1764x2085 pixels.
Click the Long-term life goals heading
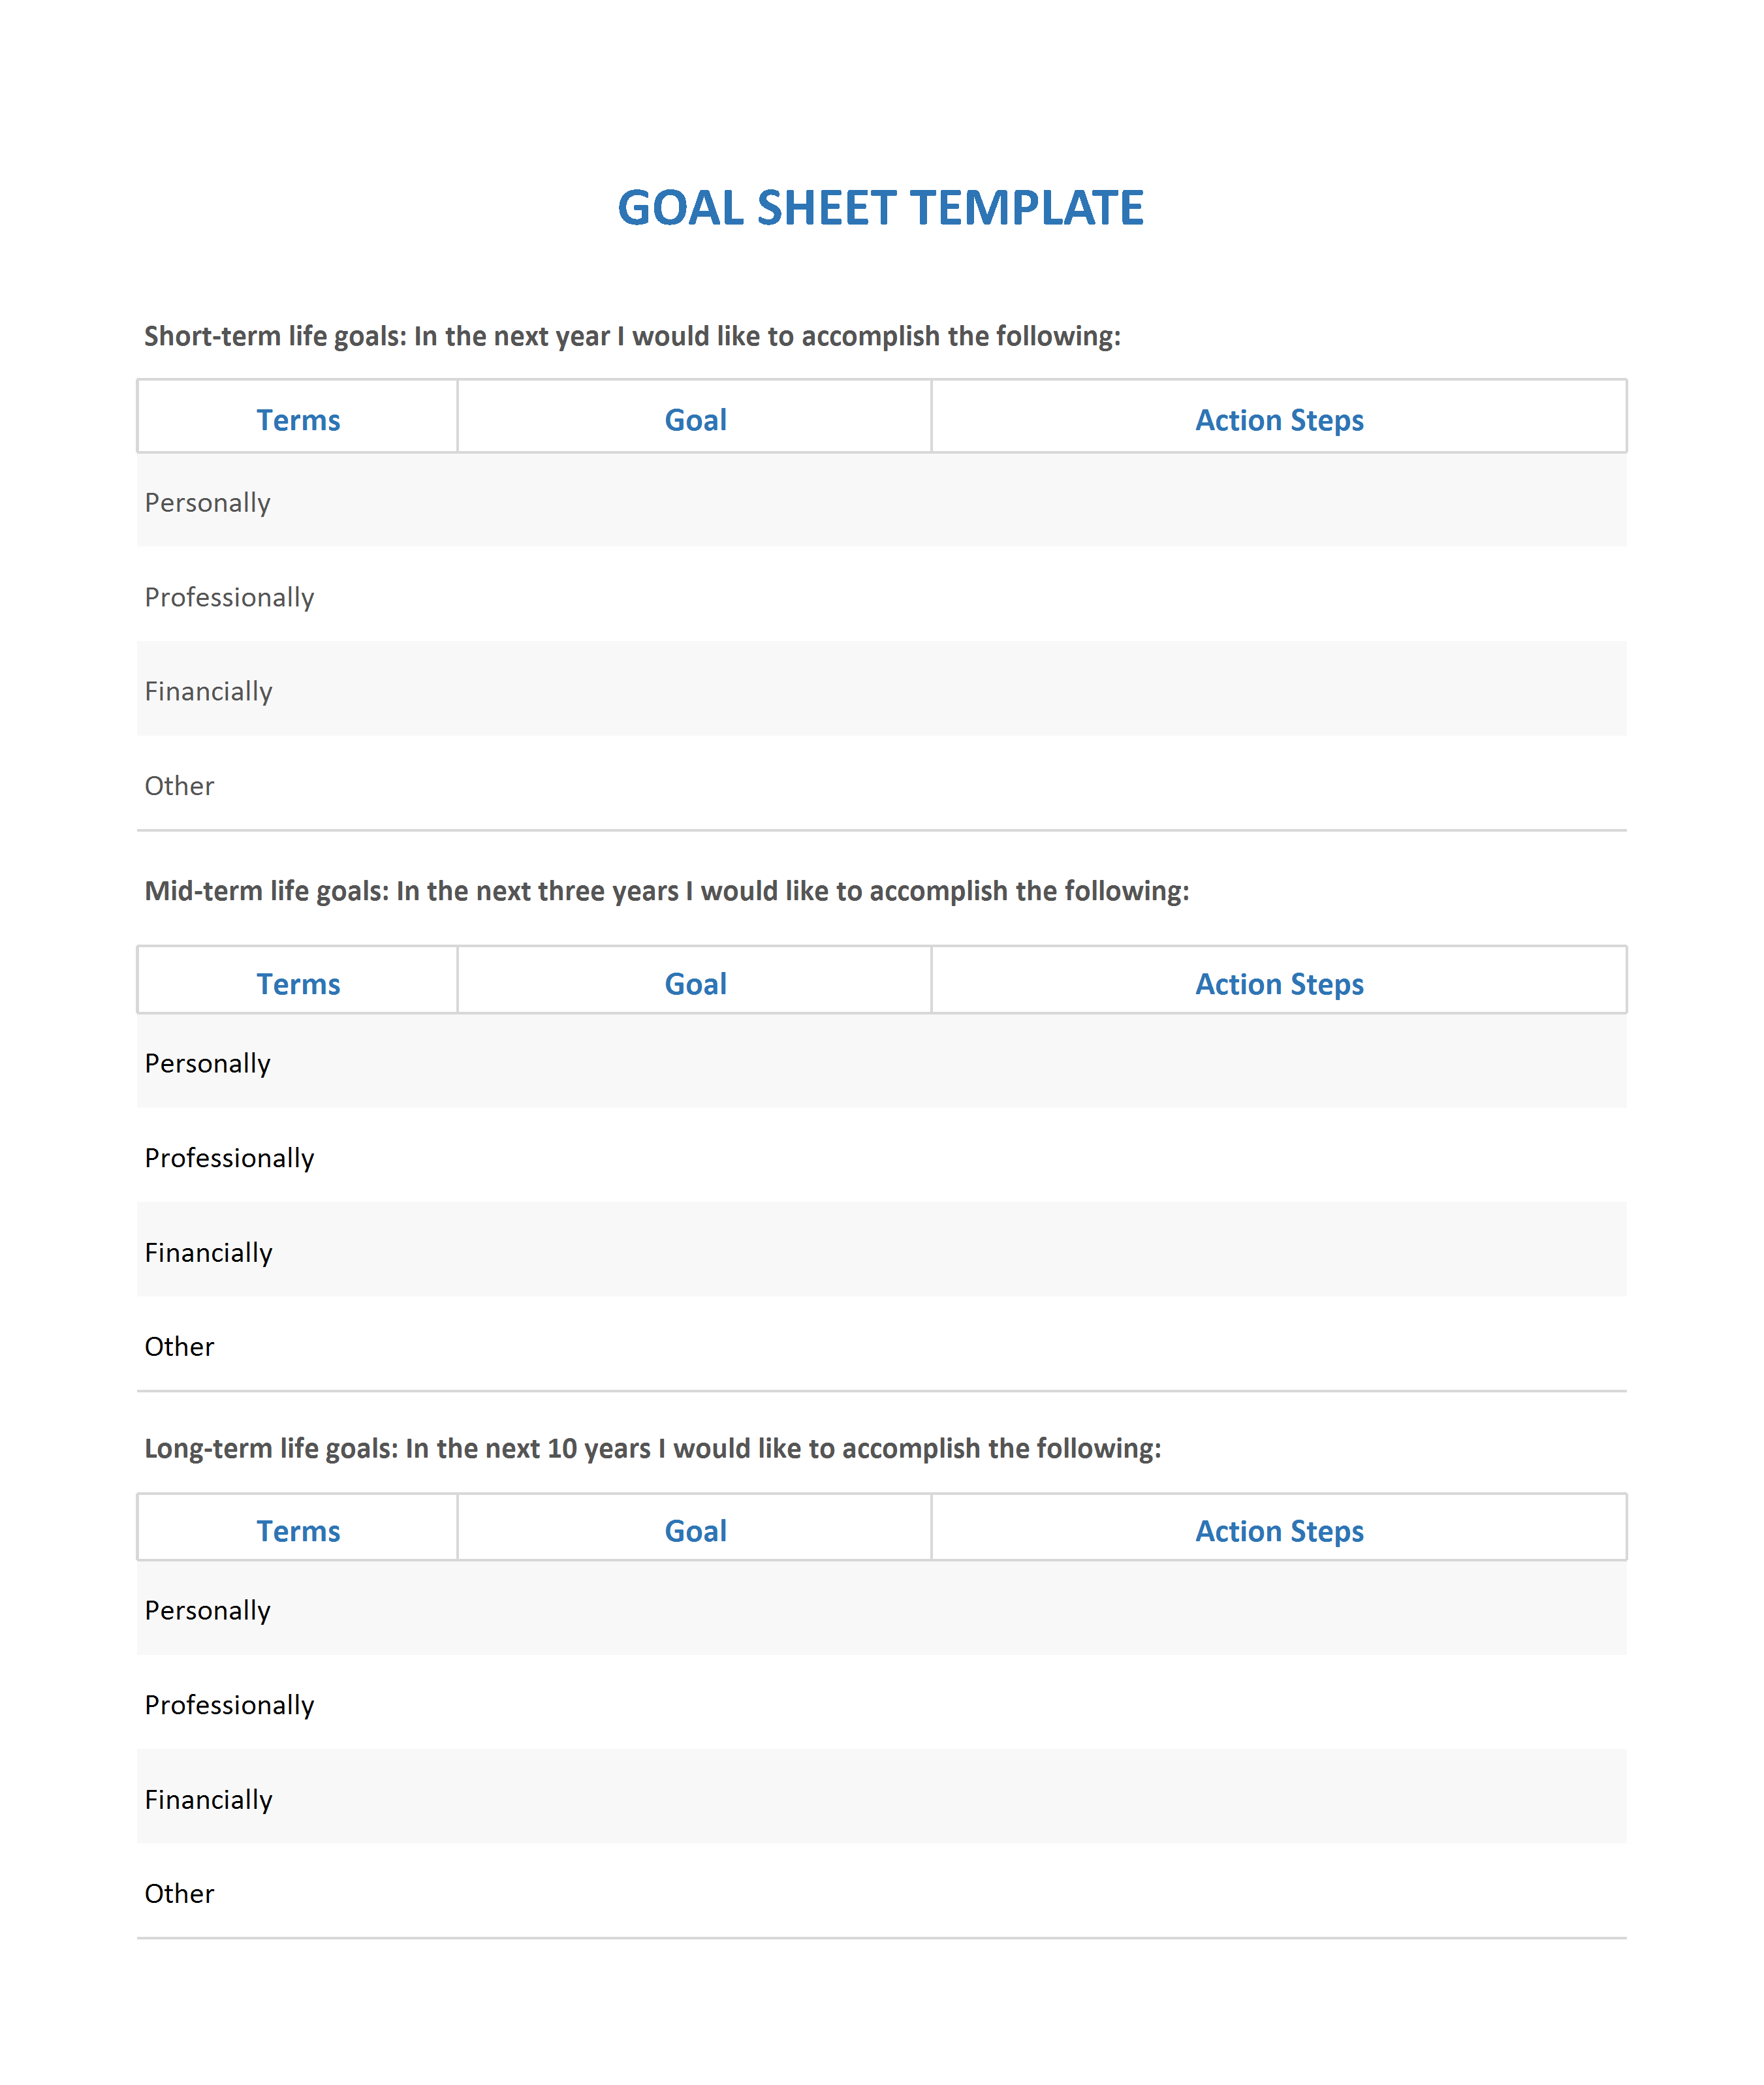653,1448
